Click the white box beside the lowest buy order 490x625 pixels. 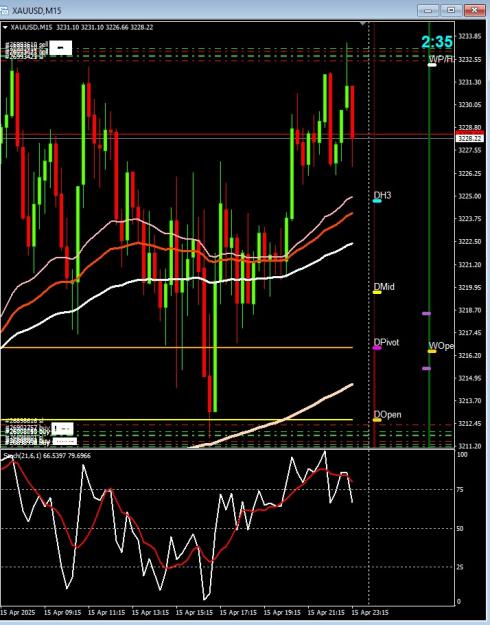(65, 442)
